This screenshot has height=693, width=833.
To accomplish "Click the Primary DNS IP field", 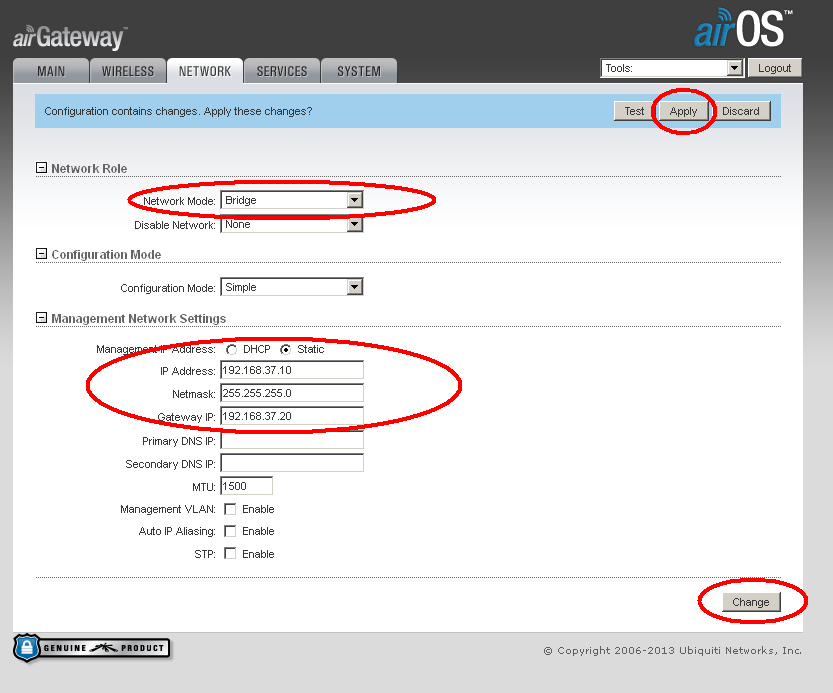I will click(x=292, y=441).
